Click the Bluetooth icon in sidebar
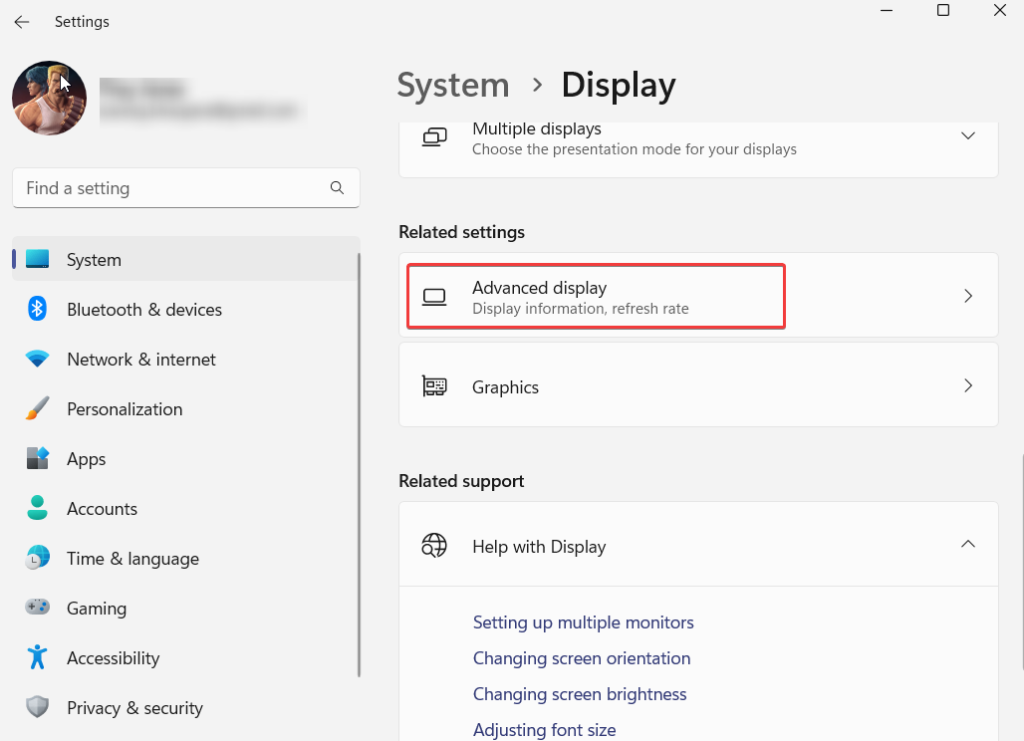 (37, 309)
